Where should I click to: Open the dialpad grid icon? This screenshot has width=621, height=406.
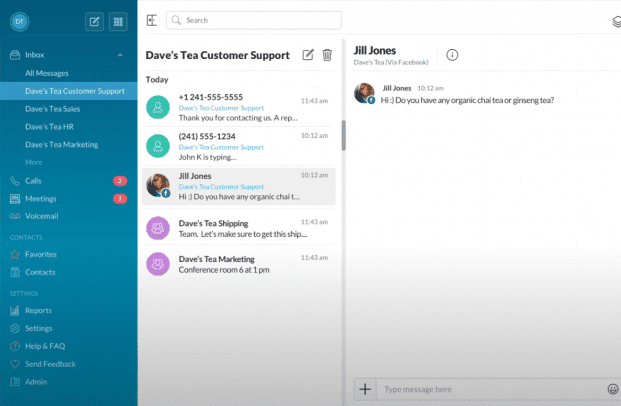pyautogui.click(x=118, y=21)
